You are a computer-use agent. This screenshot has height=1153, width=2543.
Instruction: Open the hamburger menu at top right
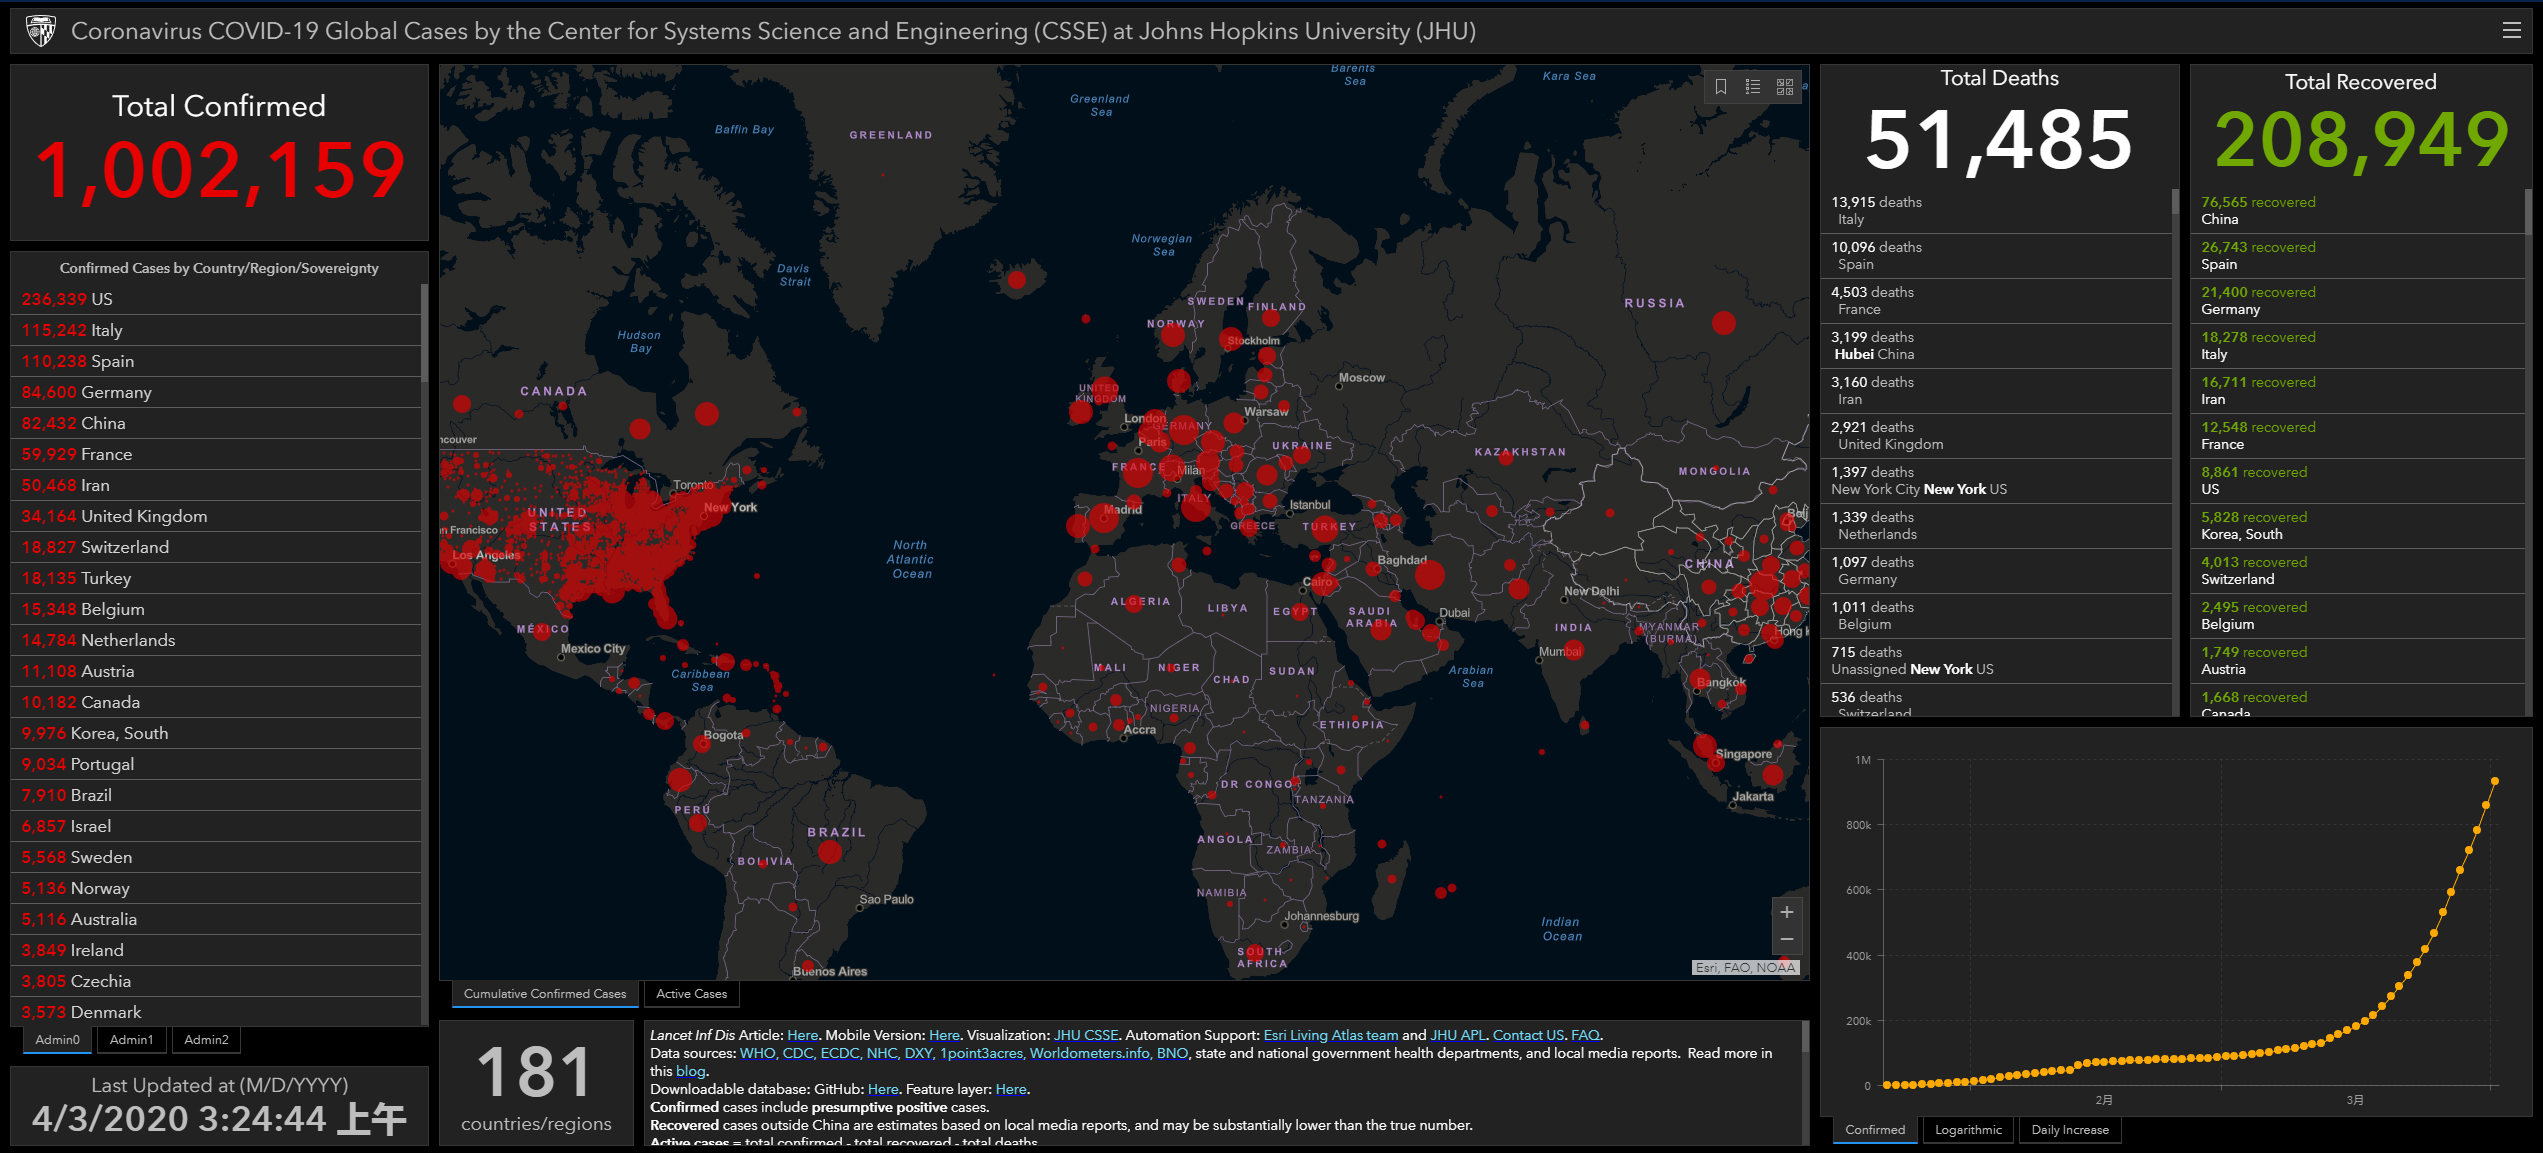(2511, 31)
